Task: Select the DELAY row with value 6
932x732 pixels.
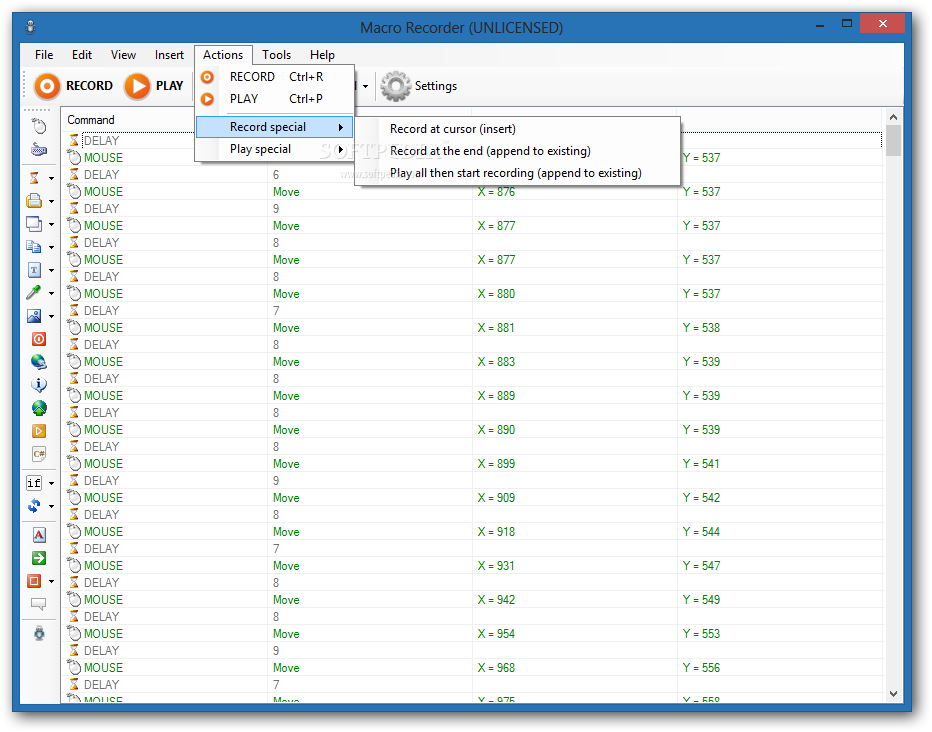Action: point(472,175)
